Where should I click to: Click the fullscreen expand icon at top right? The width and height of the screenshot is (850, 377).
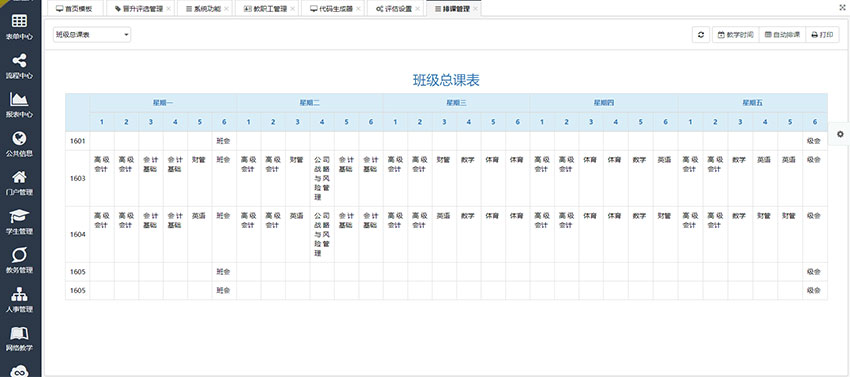click(841, 8)
